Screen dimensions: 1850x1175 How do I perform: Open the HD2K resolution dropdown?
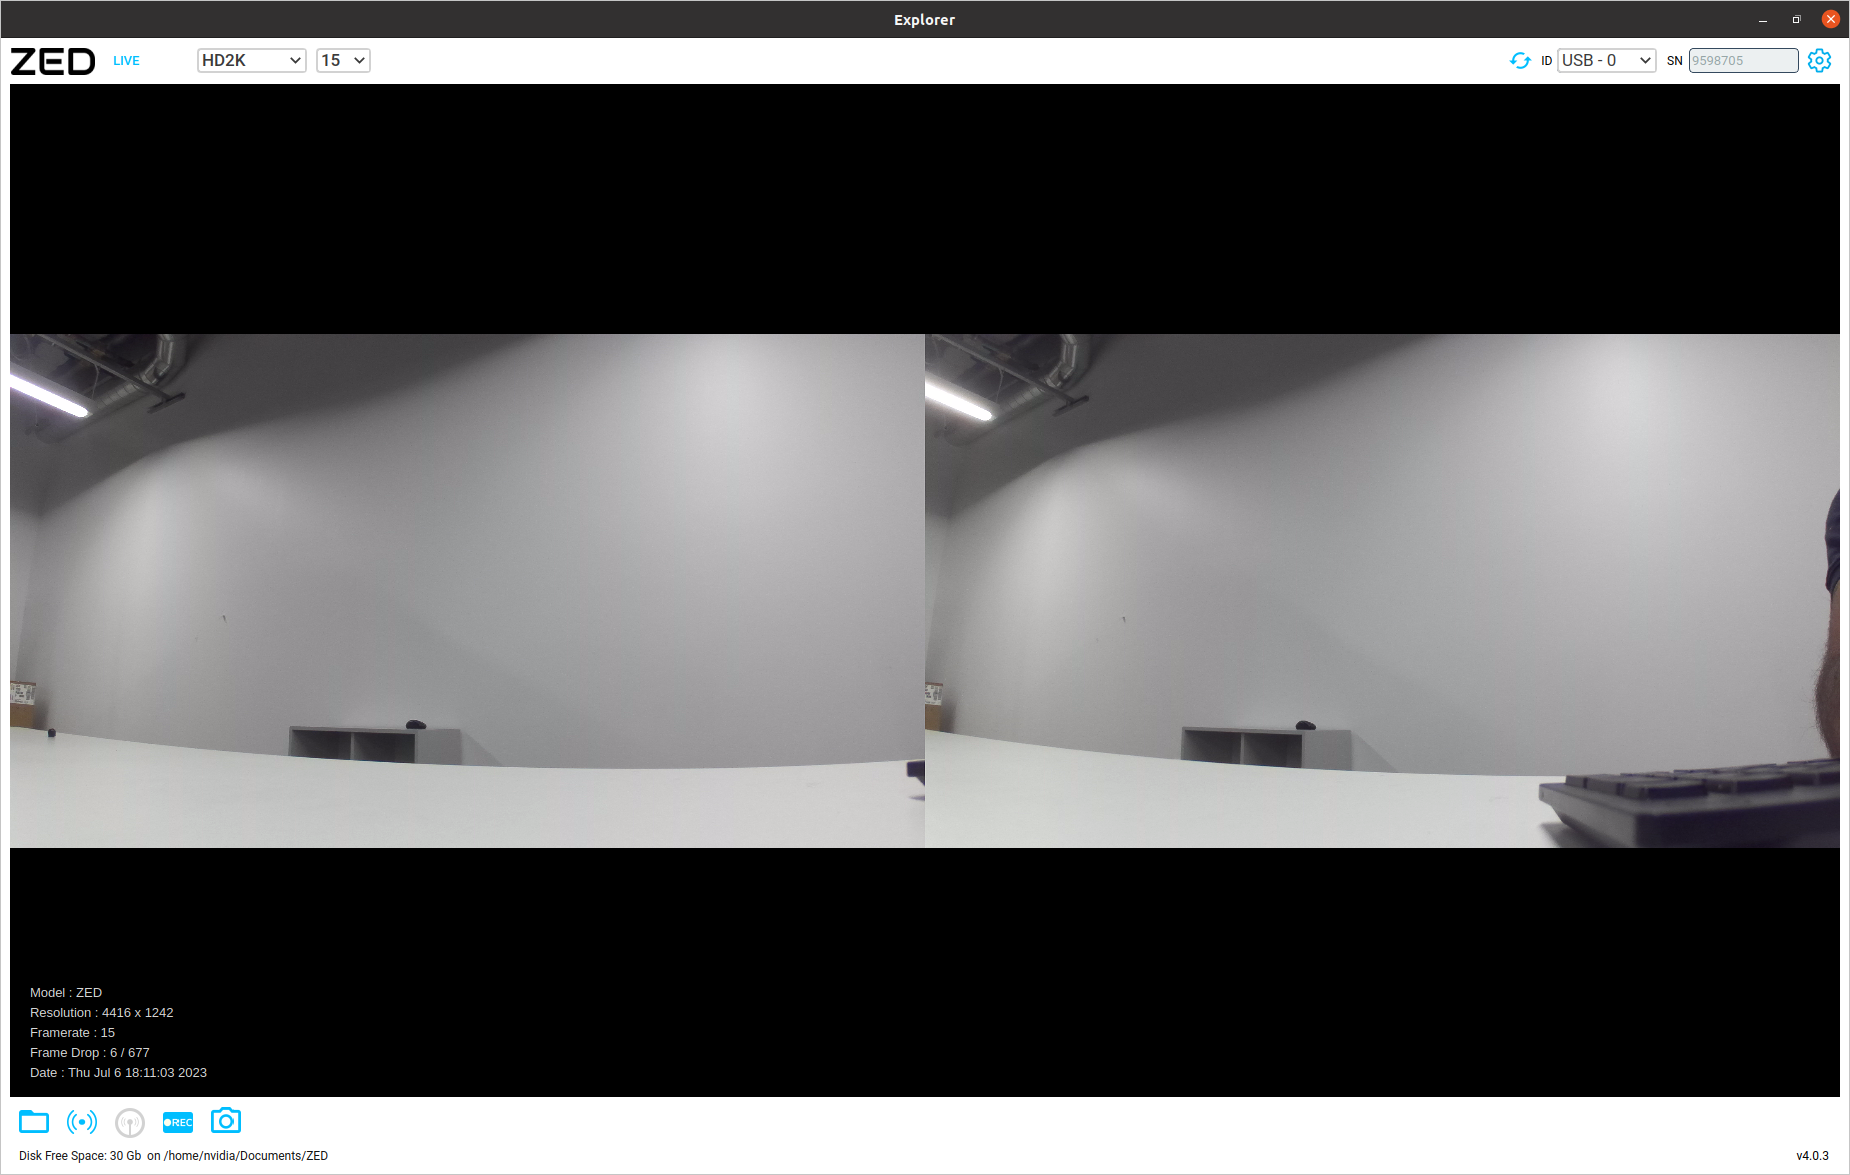click(x=251, y=60)
